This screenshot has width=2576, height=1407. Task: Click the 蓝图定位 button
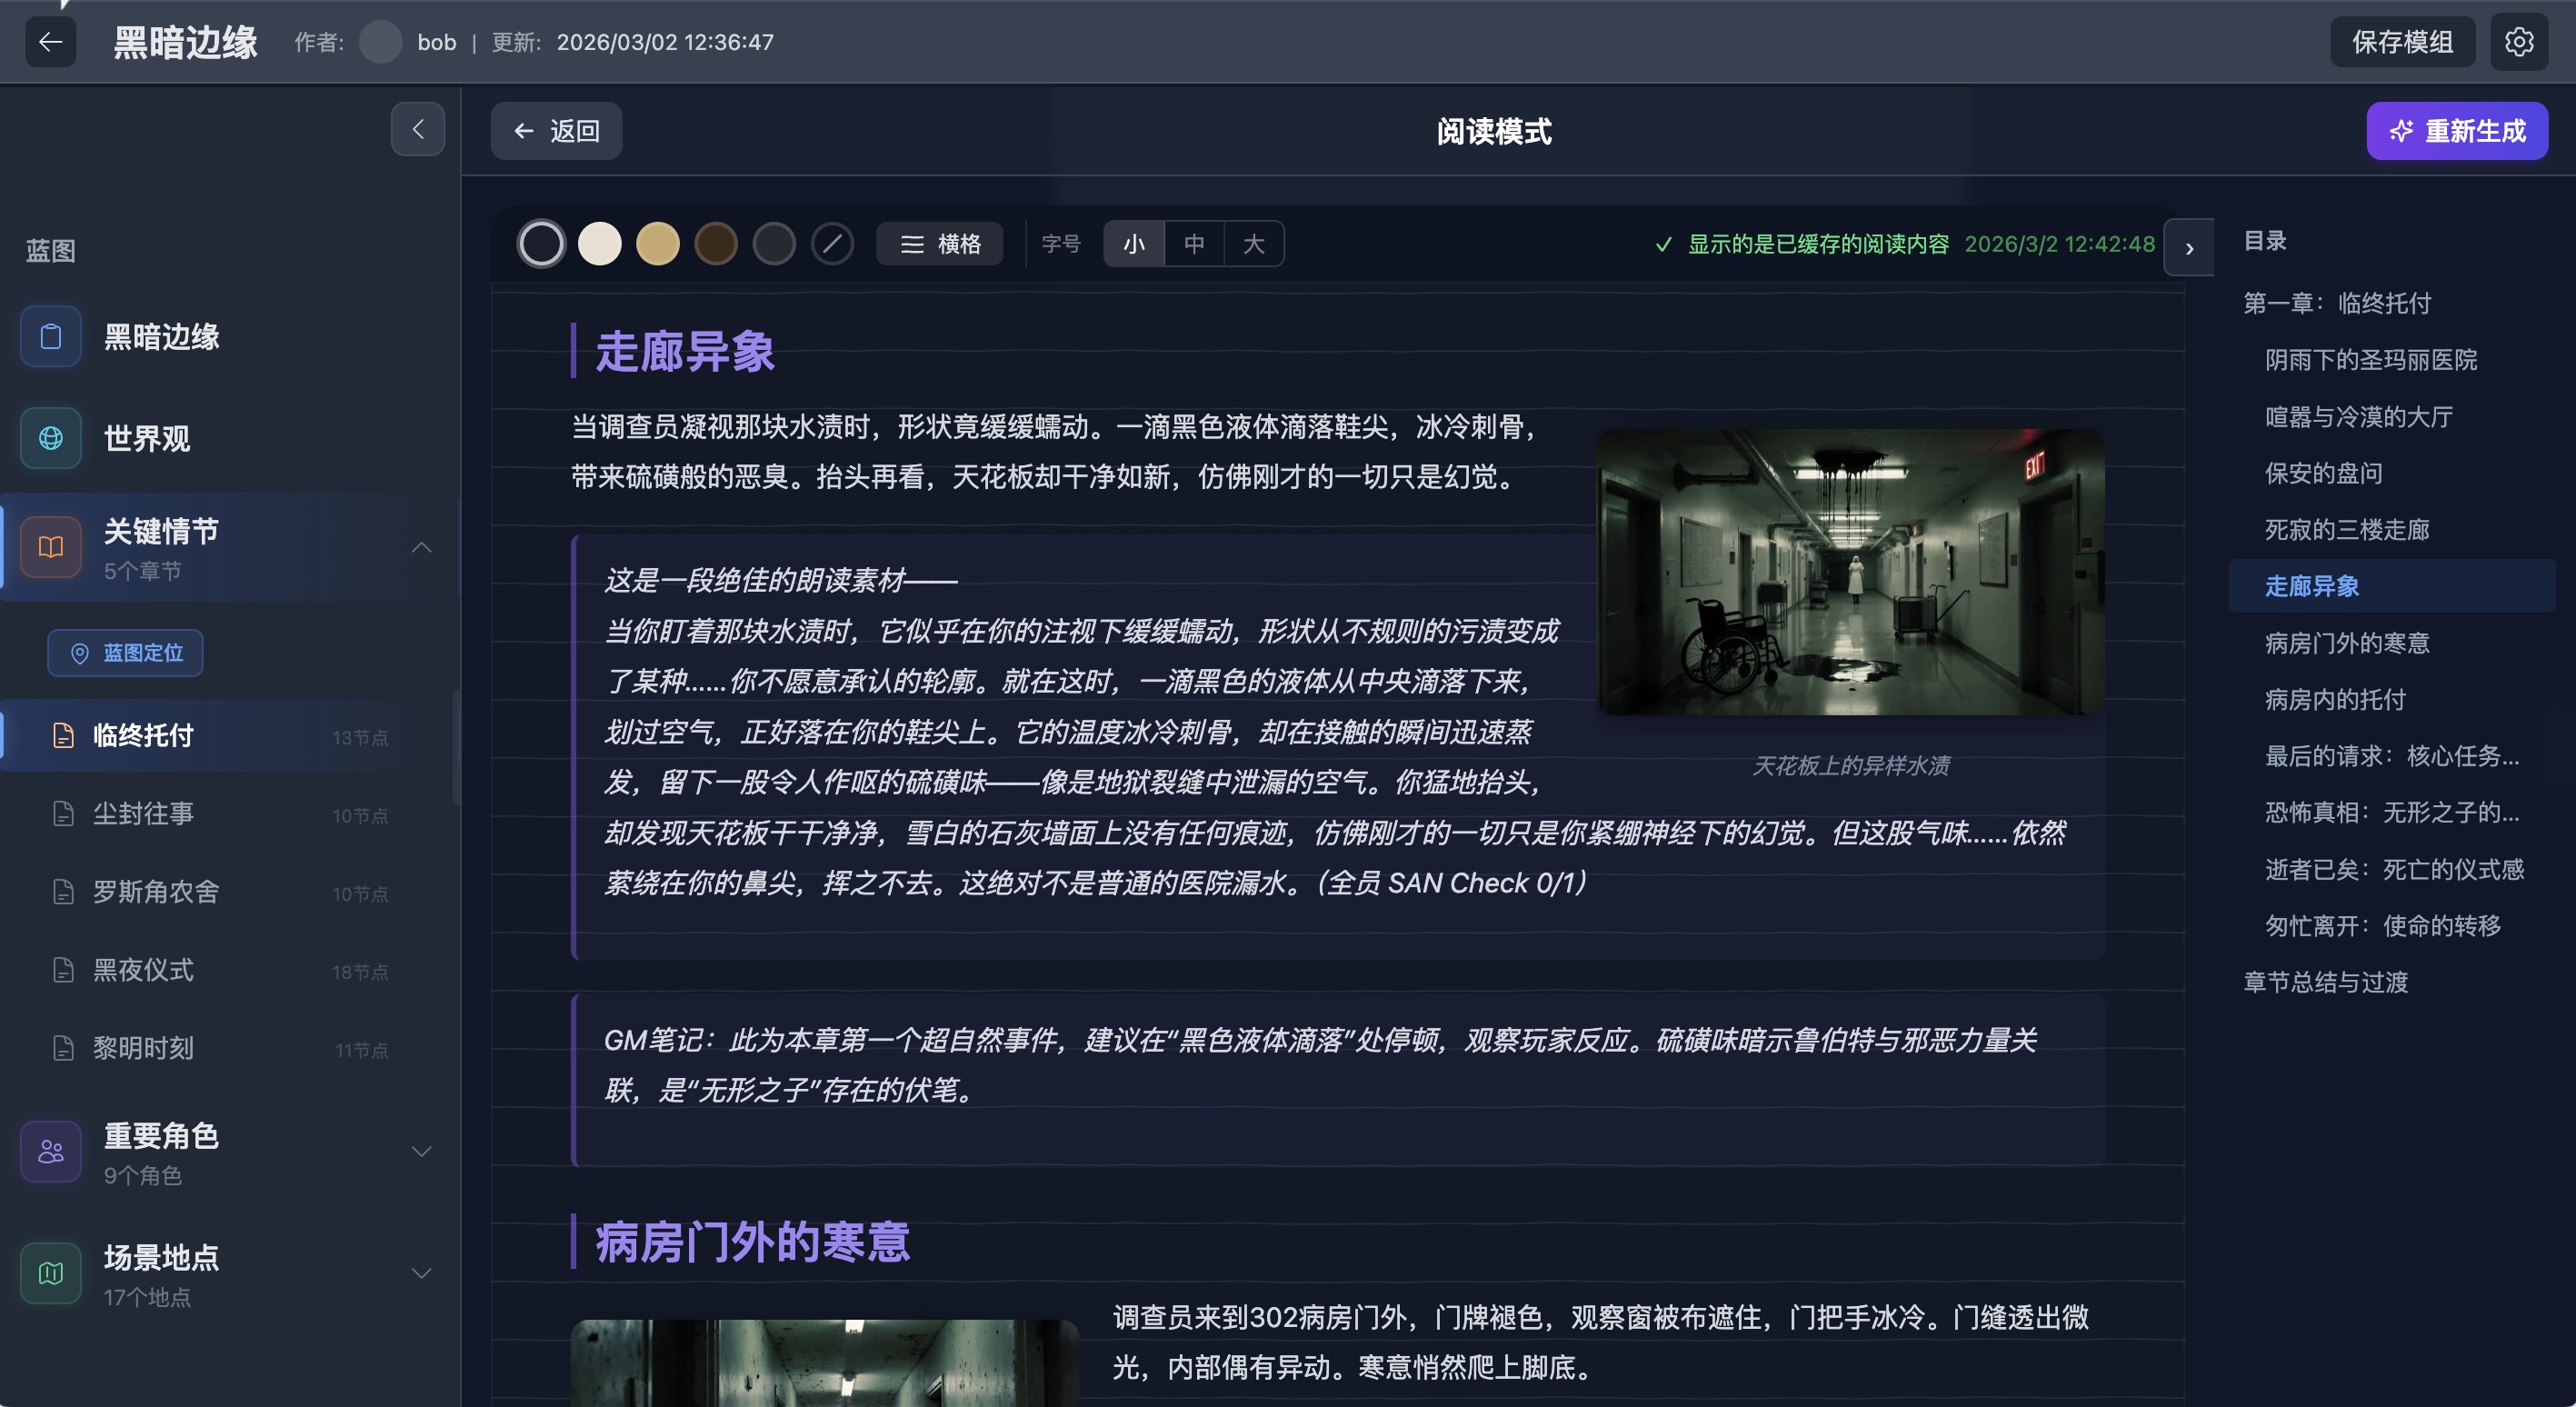(124, 652)
